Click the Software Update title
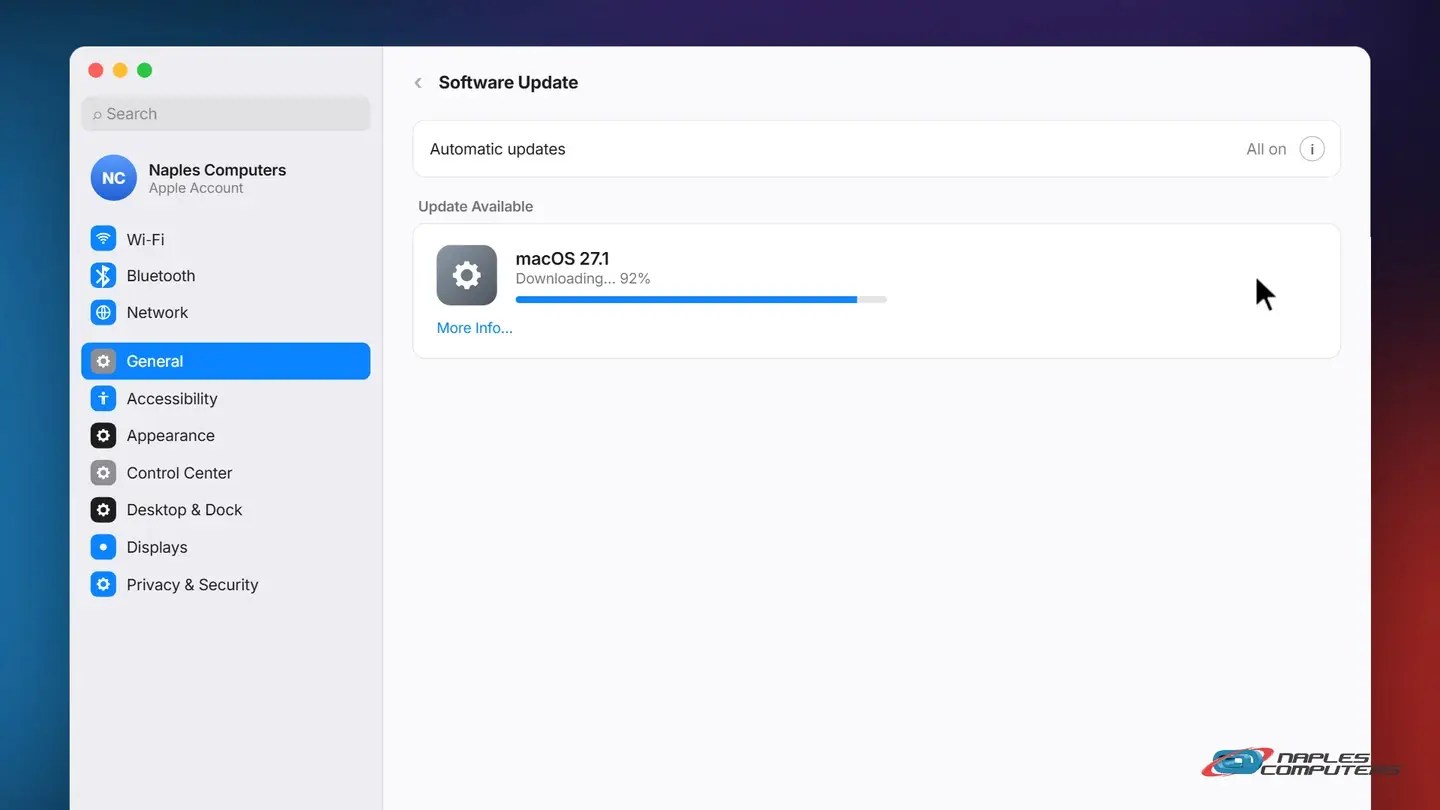1440x810 pixels. [x=508, y=83]
